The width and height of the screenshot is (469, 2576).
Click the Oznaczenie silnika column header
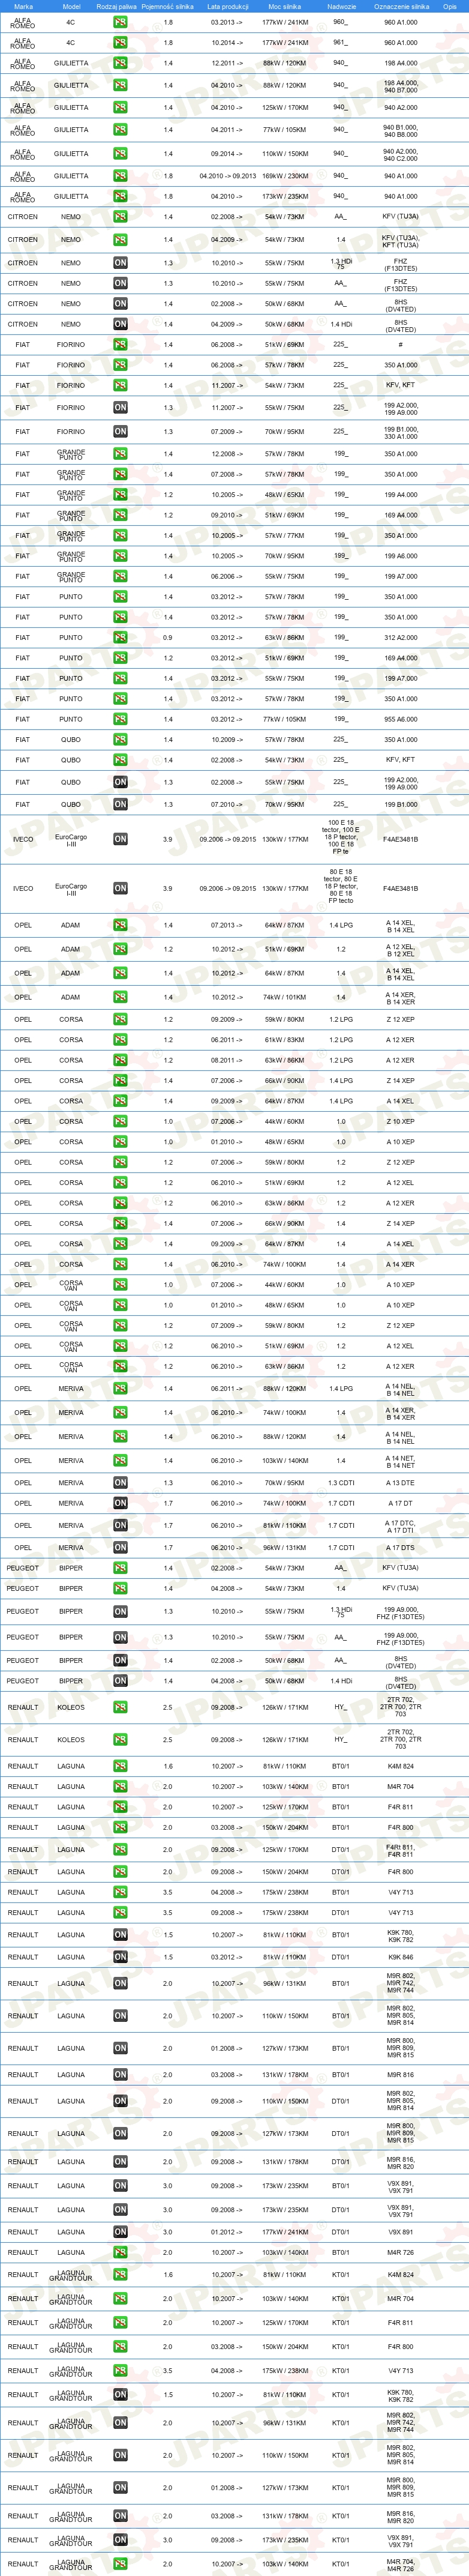point(401,6)
